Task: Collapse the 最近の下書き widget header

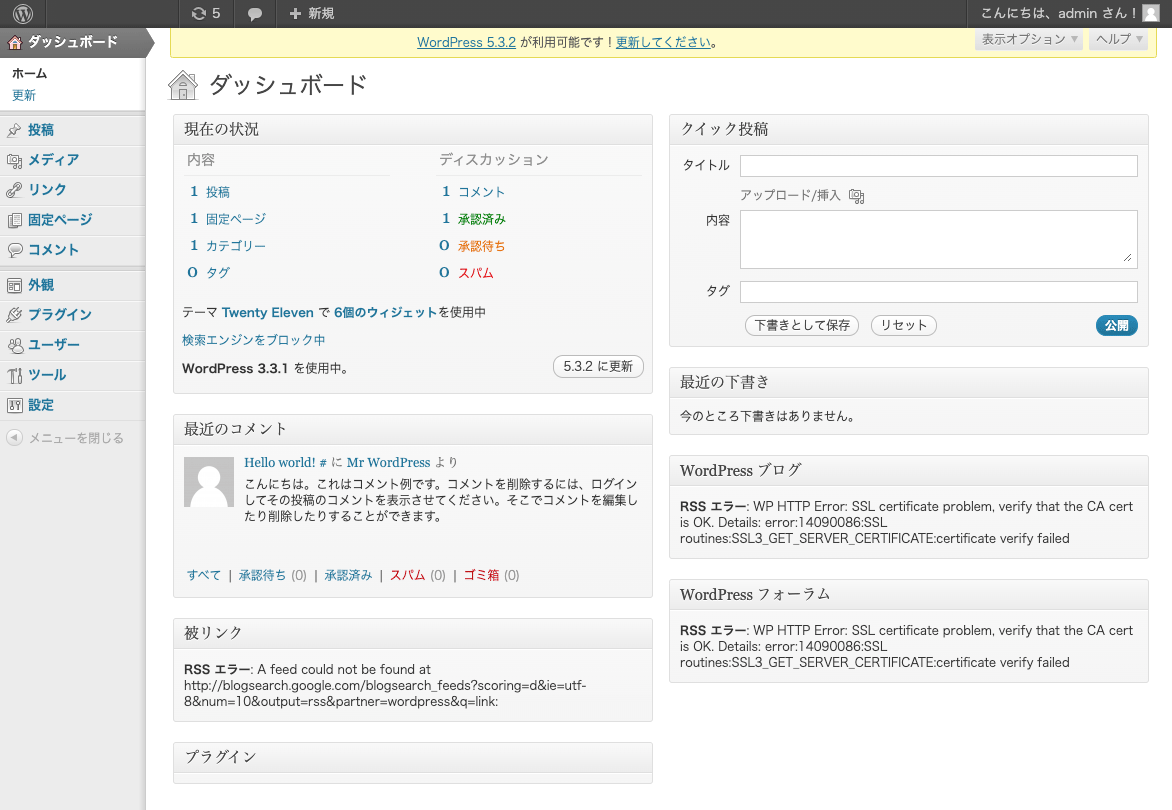Action: [x=909, y=382]
